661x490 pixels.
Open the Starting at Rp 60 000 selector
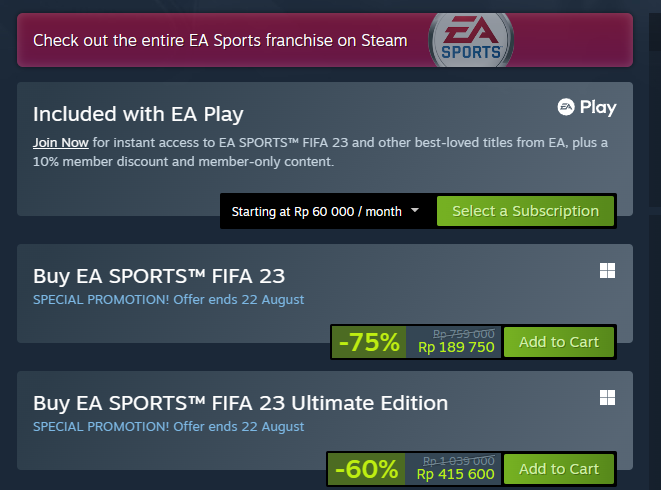point(325,211)
